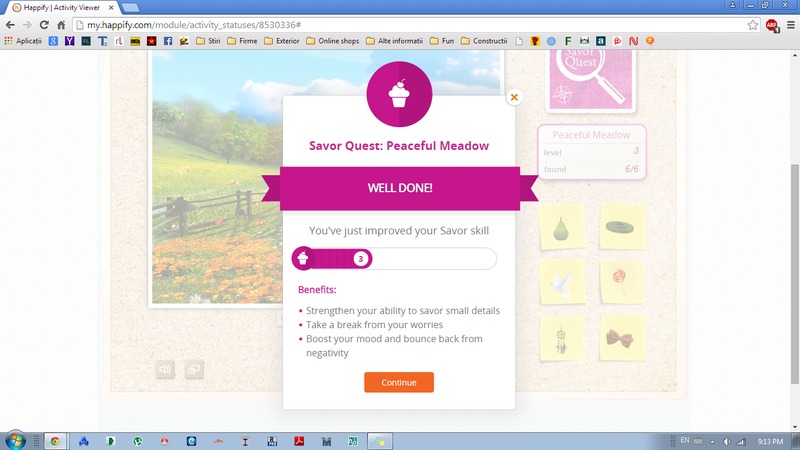
Task: Switch the EN language indicator
Action: click(x=685, y=440)
